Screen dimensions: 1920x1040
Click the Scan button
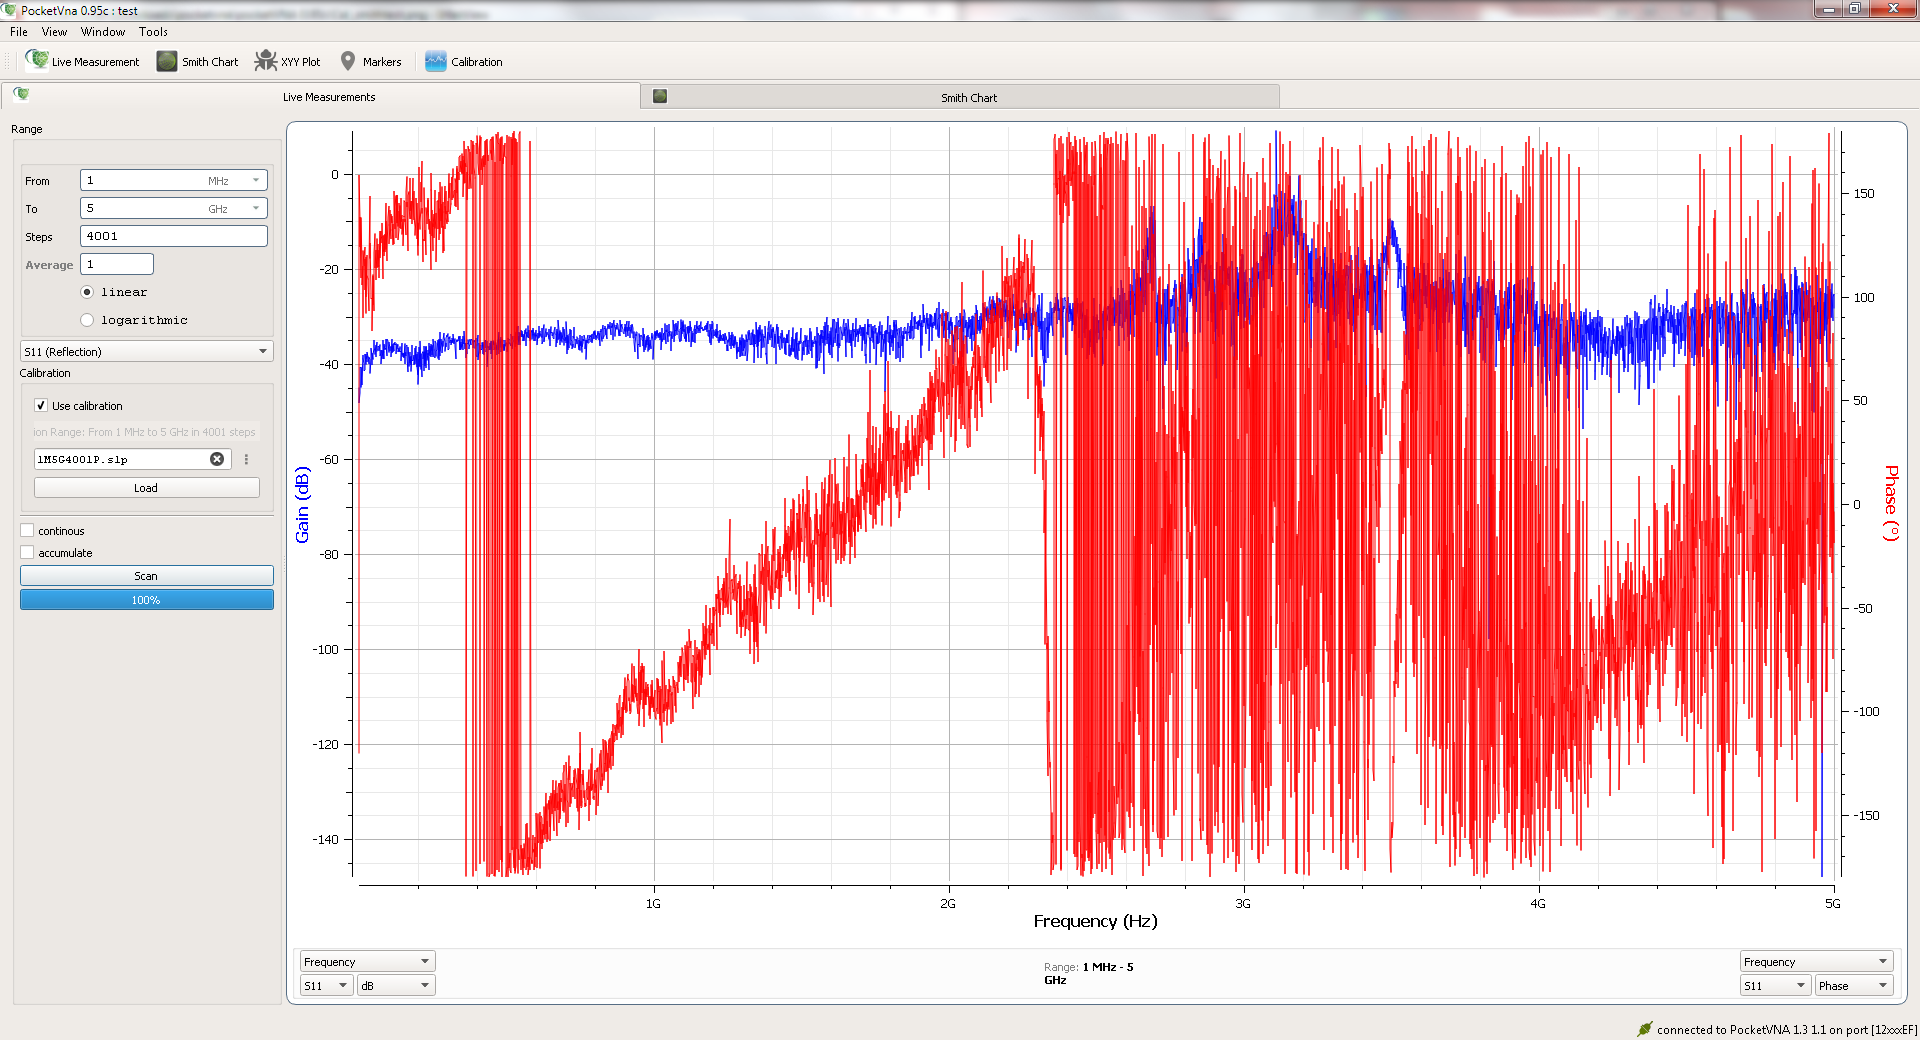[146, 576]
